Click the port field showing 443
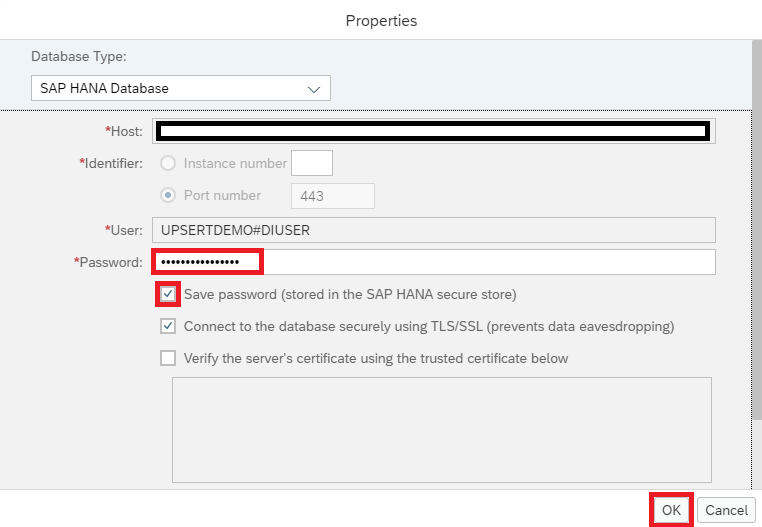This screenshot has height=527, width=762. pyautogui.click(x=333, y=196)
